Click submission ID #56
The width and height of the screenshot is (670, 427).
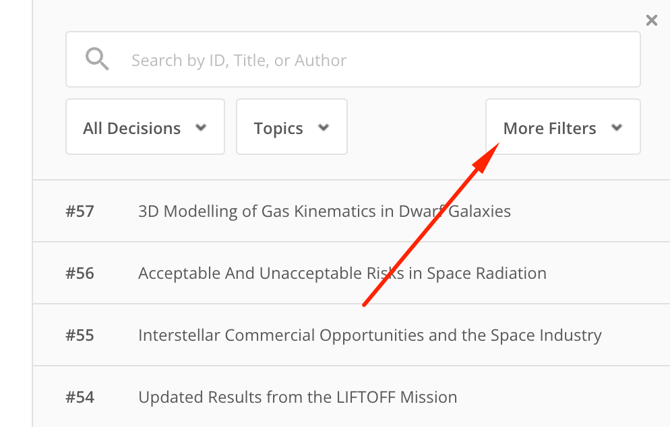pos(80,273)
